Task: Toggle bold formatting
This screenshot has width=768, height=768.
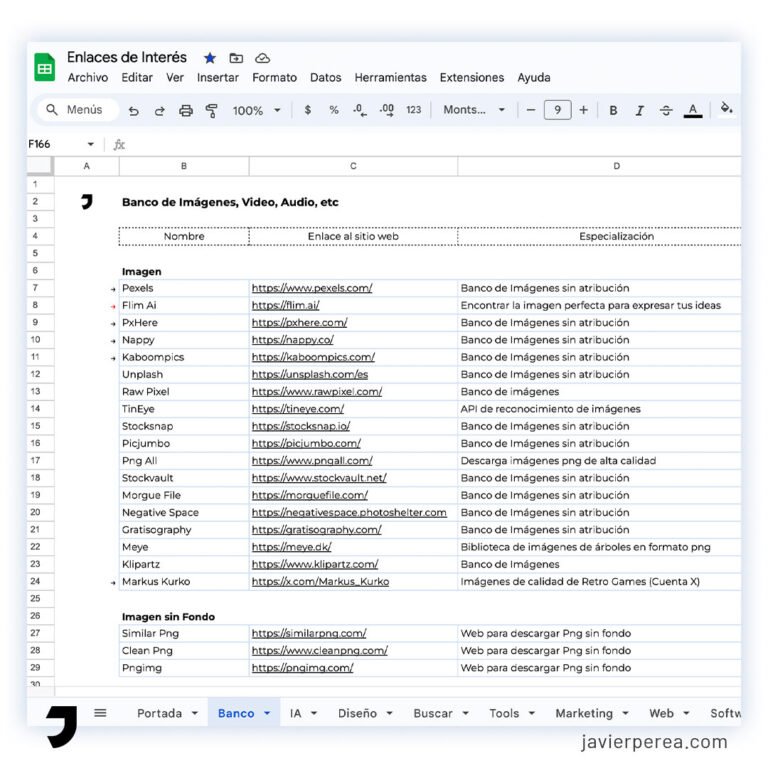Action: coord(613,111)
